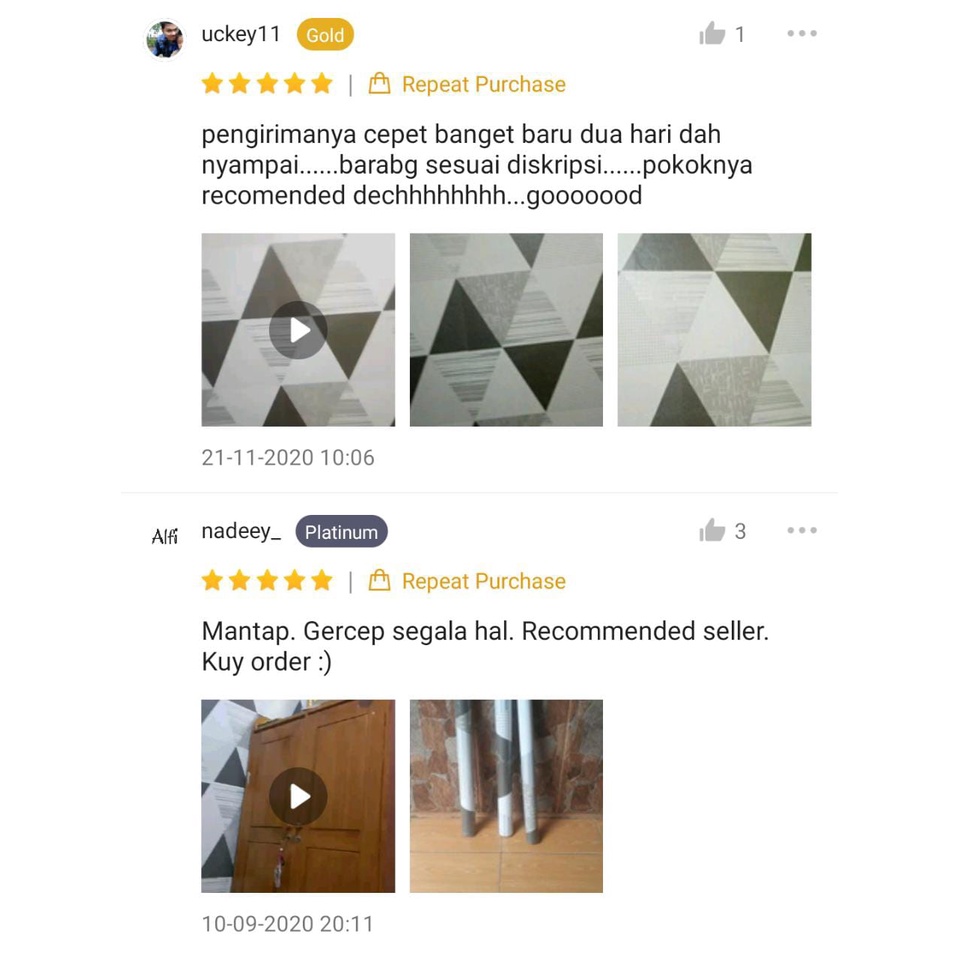Click nadeey_'s Repeat Purchase label

tap(484, 581)
